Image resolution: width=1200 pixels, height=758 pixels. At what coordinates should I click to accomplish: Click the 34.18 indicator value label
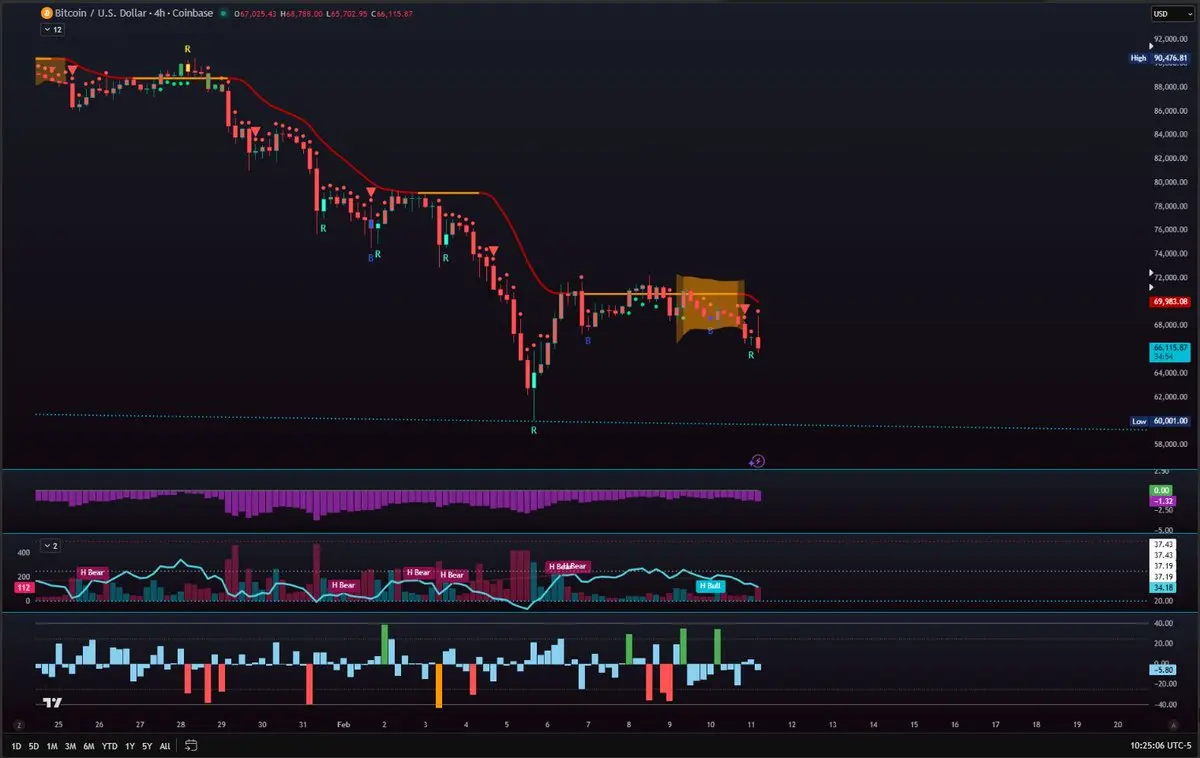tap(1162, 588)
